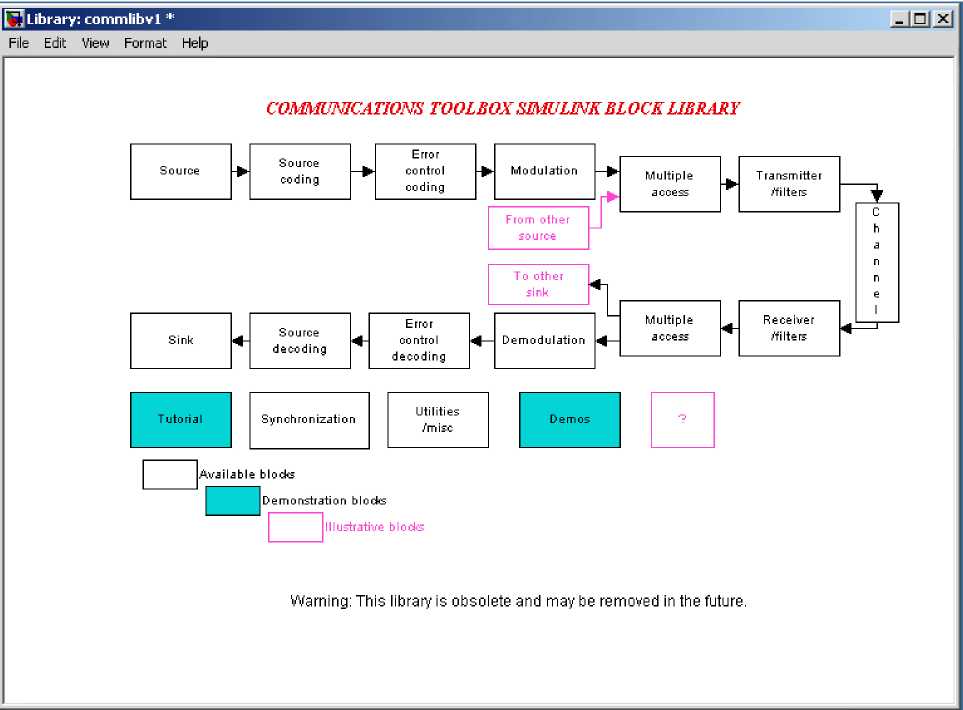Click the white Available blocks legend box
The width and height of the screenshot is (963, 710).
(170, 474)
